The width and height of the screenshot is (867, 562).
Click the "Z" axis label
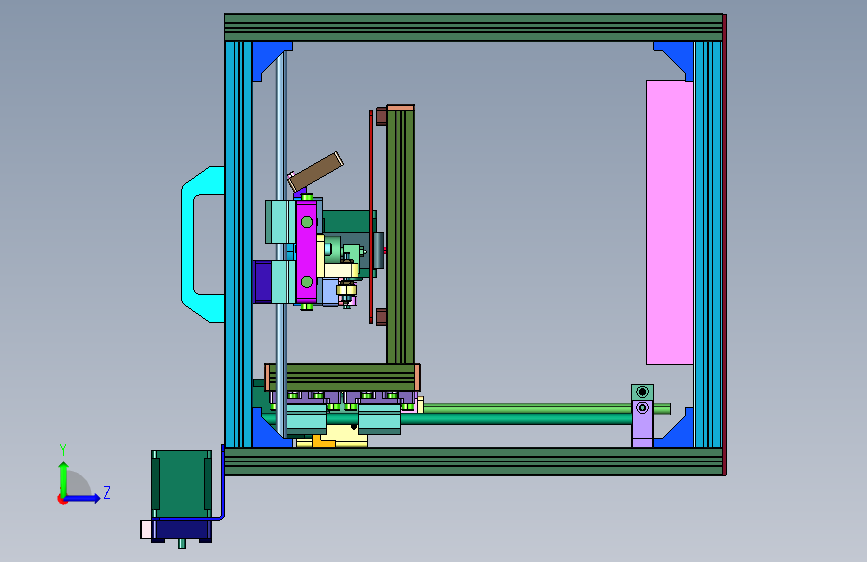107,492
